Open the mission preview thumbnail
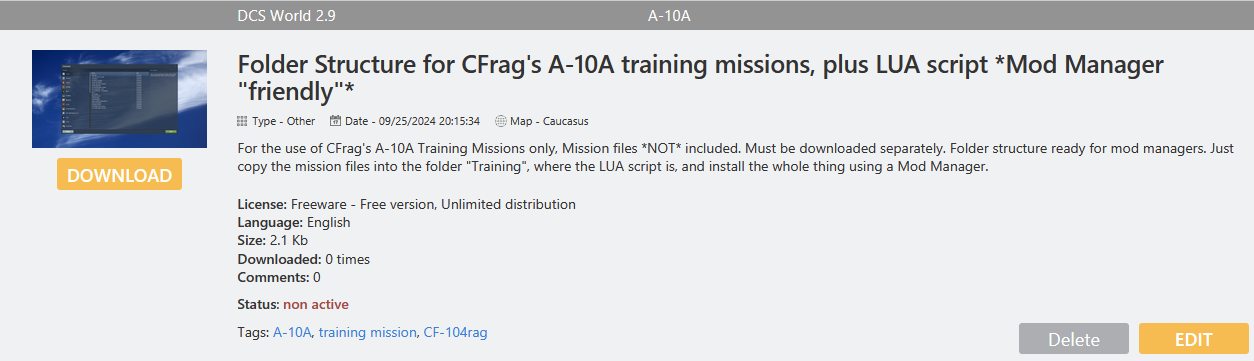 (119, 99)
